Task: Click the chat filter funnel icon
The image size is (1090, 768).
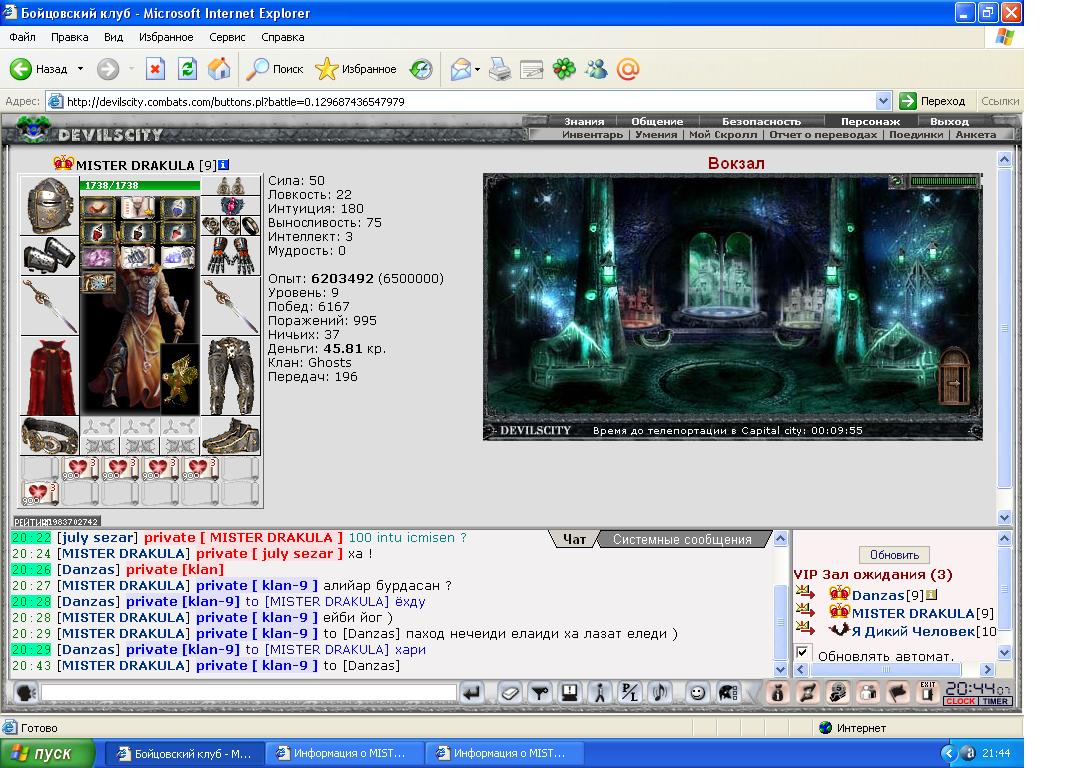Action: pyautogui.click(x=540, y=692)
